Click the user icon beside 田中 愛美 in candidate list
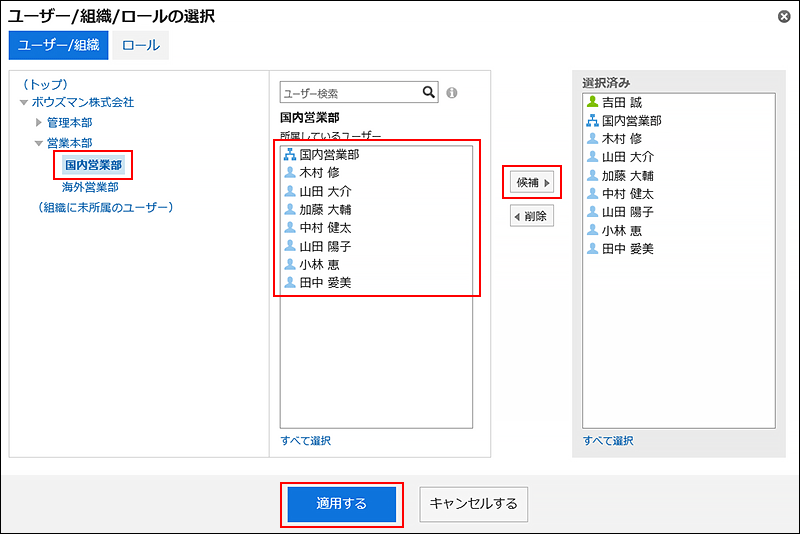Viewport: 800px width, 534px height. click(x=290, y=282)
